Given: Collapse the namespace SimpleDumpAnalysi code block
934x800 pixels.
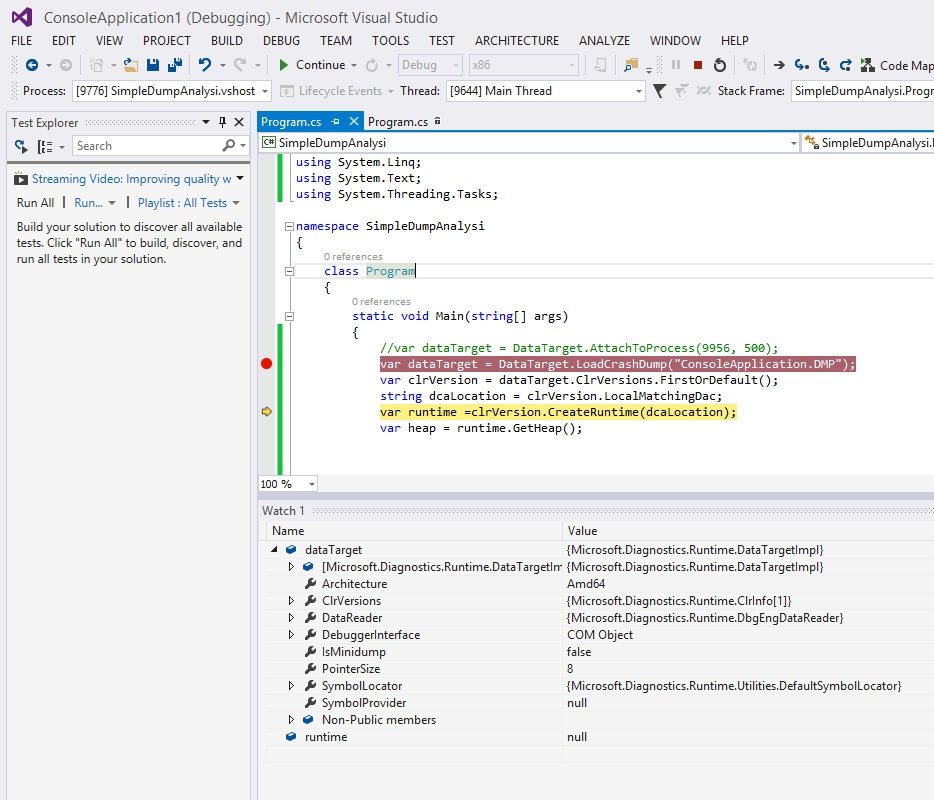Looking at the screenshot, I should pos(289,227).
